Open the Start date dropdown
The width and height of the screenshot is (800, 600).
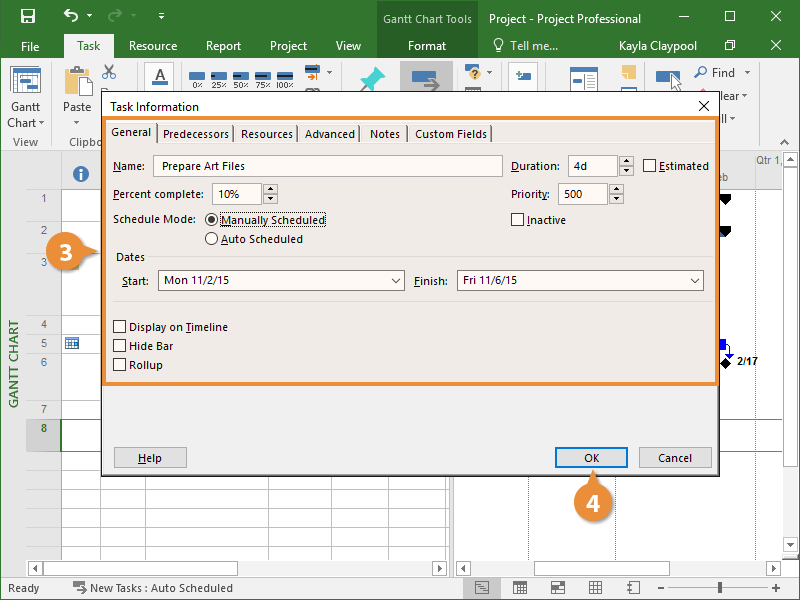(396, 281)
